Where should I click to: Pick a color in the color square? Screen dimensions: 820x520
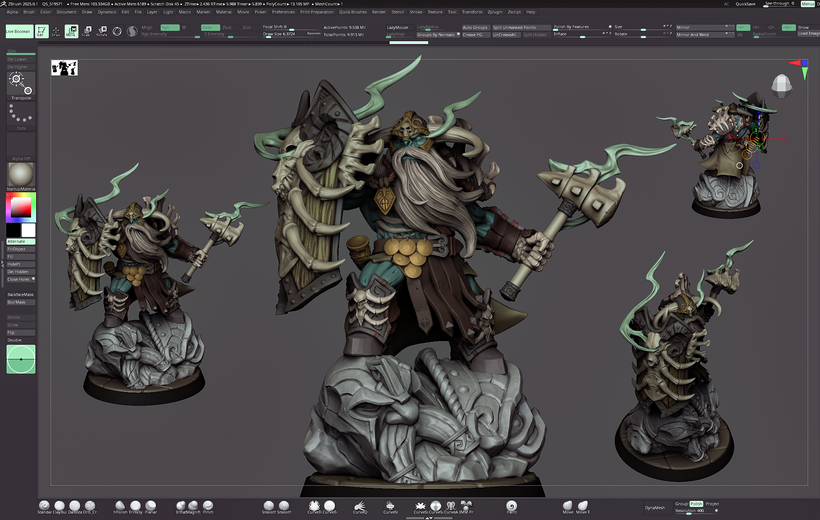20,207
